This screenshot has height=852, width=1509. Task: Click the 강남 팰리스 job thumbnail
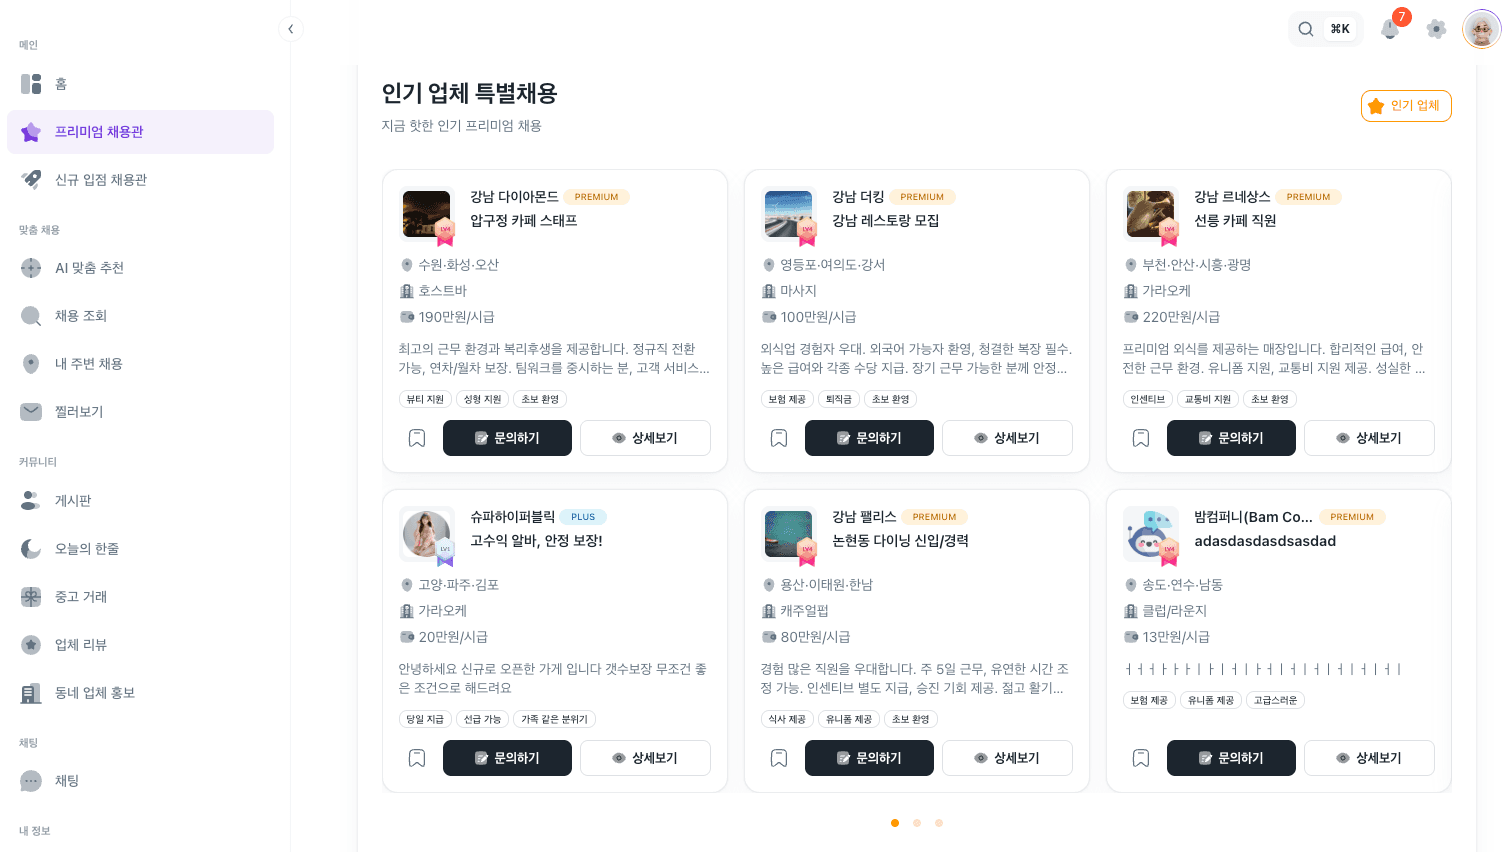click(788, 533)
